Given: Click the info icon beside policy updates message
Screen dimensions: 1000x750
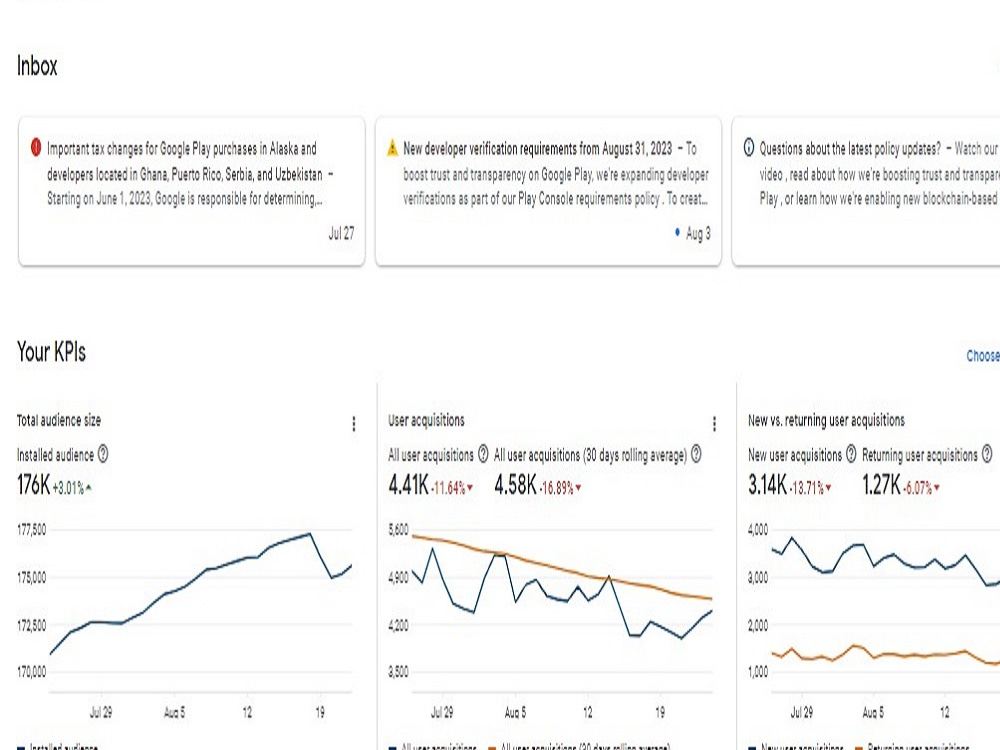Looking at the screenshot, I should (749, 148).
